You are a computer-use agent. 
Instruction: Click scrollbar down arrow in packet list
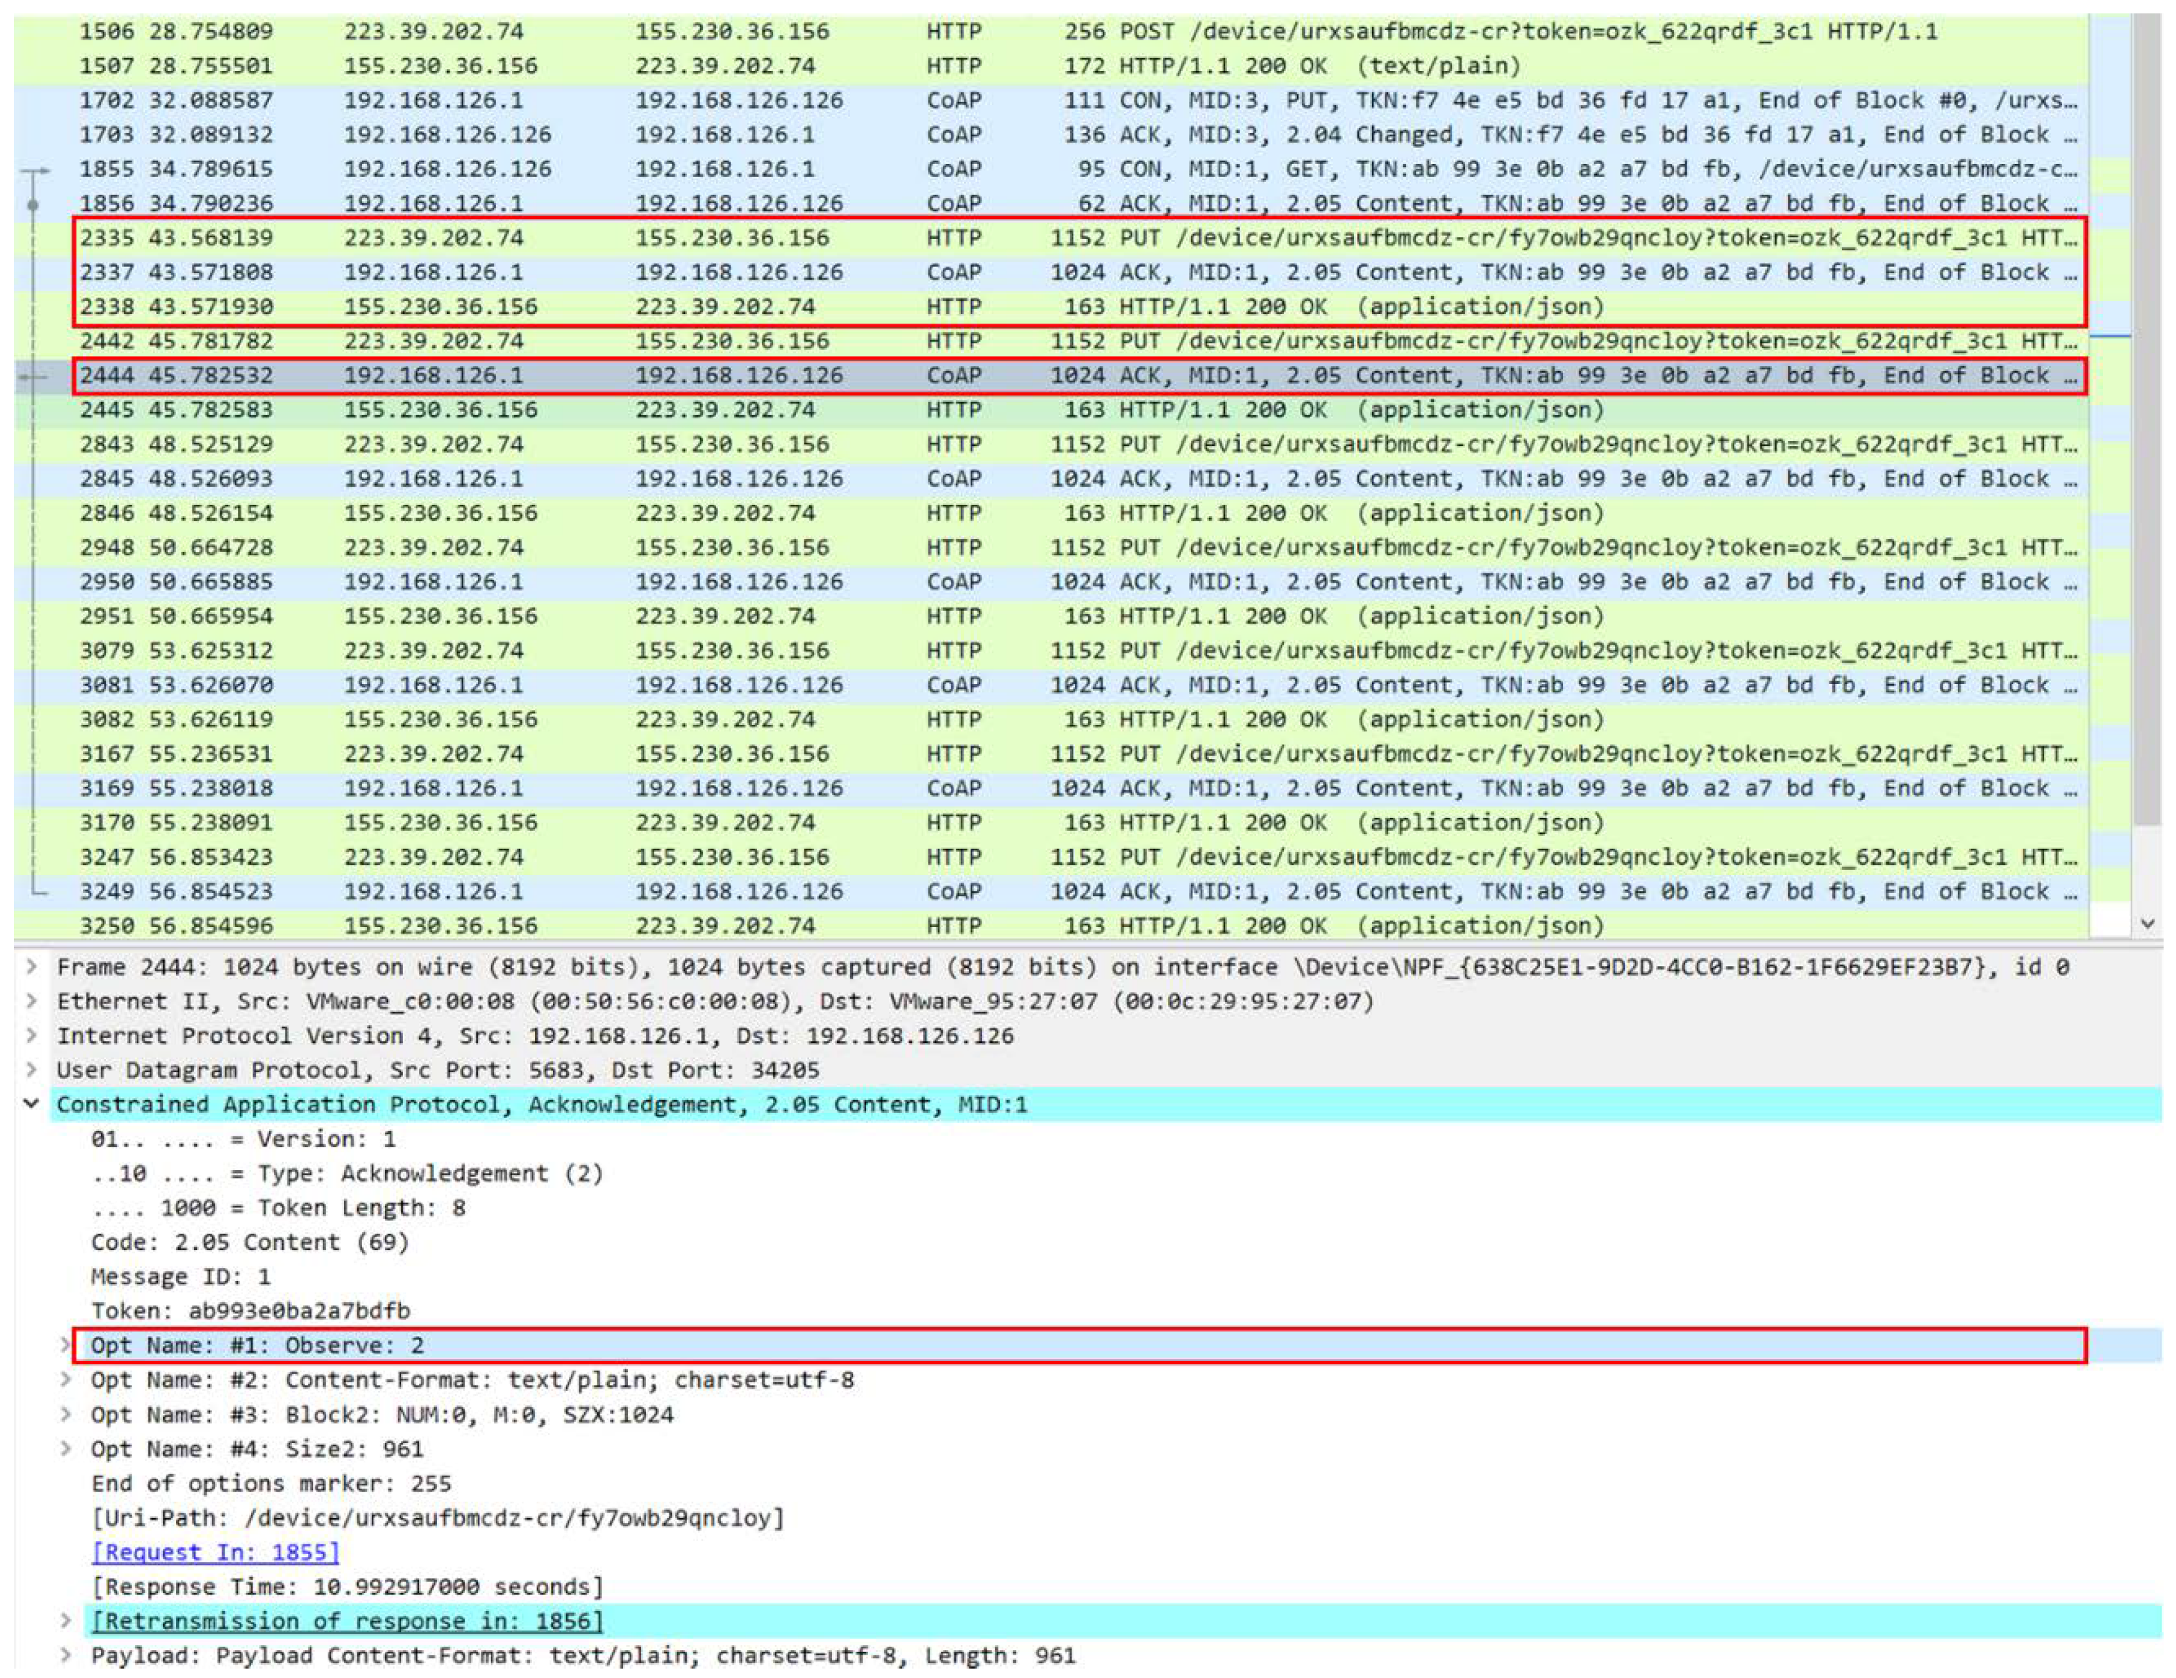2147,923
